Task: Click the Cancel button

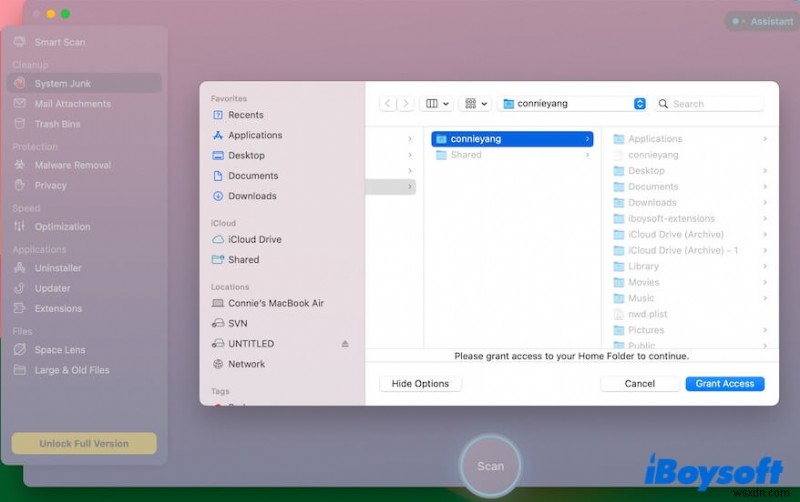Action: pos(640,384)
